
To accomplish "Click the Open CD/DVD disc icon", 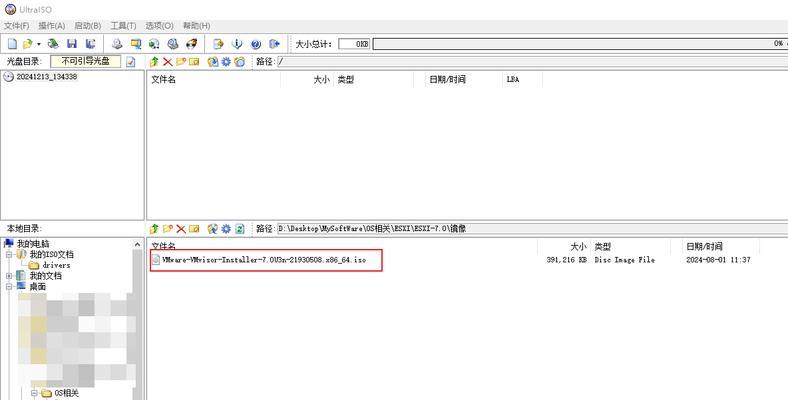I will tap(53, 44).
